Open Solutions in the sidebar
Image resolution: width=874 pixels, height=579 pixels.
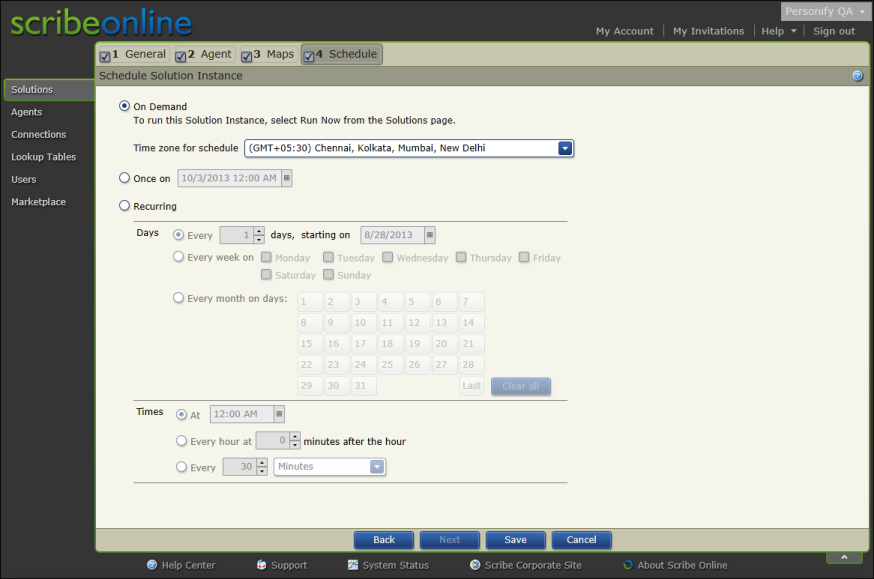point(49,90)
